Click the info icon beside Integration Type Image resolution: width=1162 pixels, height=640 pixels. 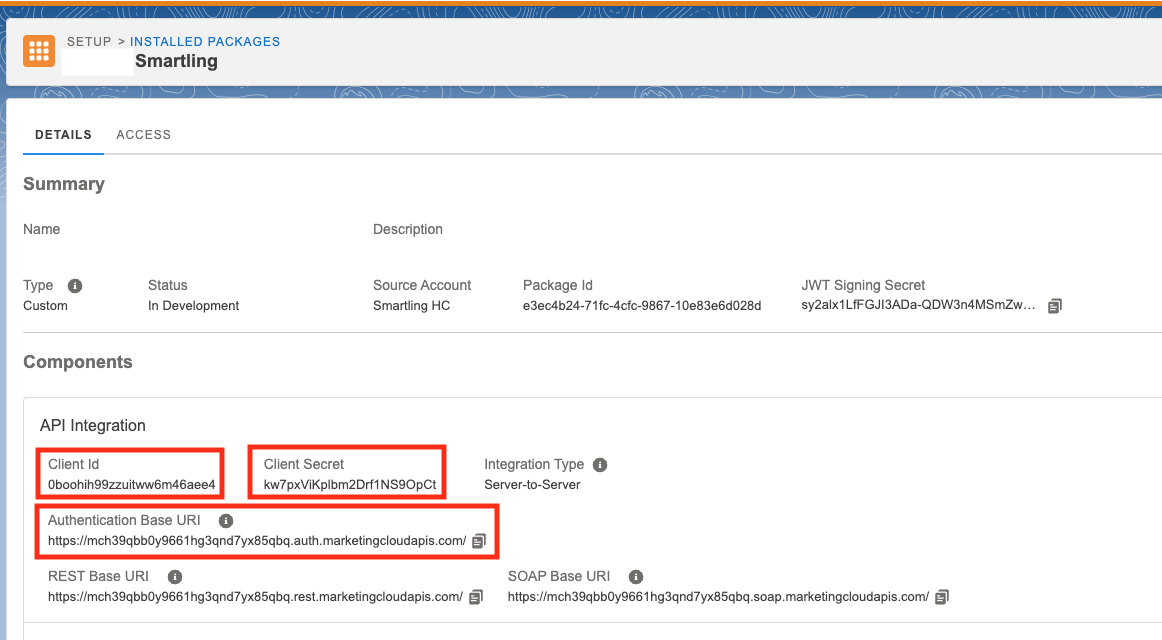600,465
